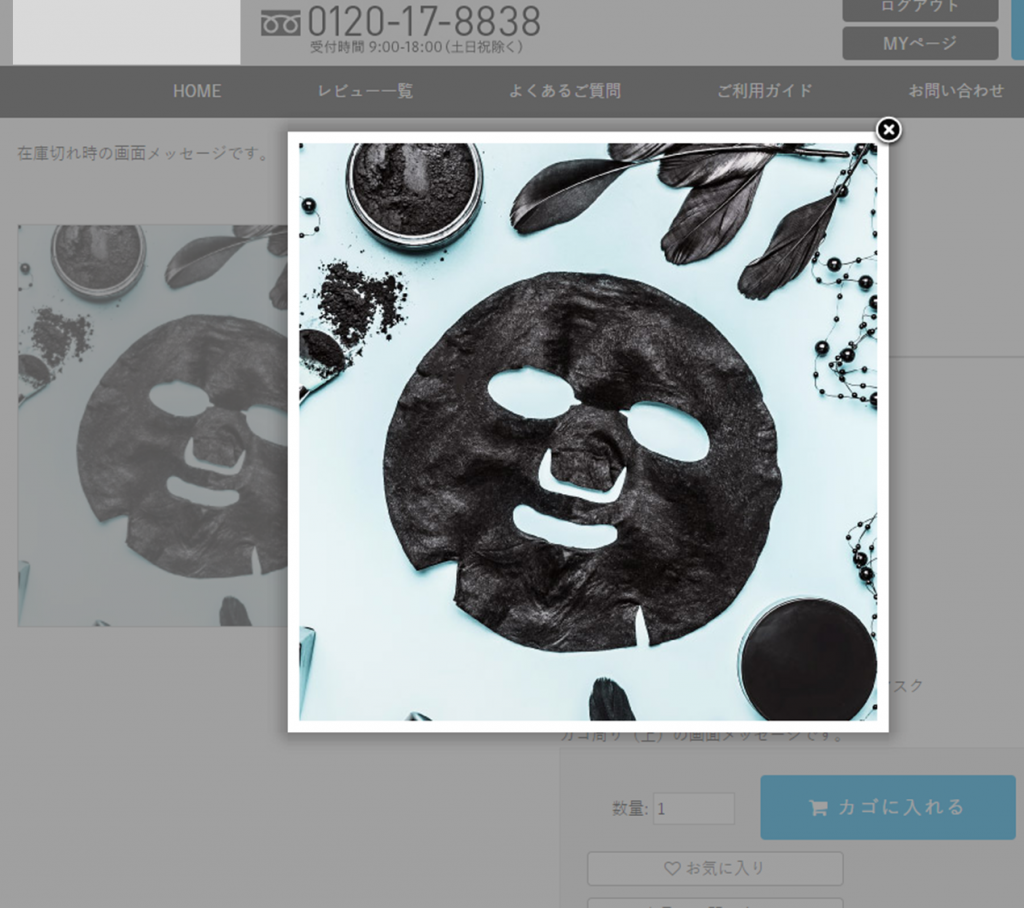Click the enlarged black mask image
This screenshot has height=908, width=1024.
(x=588, y=432)
